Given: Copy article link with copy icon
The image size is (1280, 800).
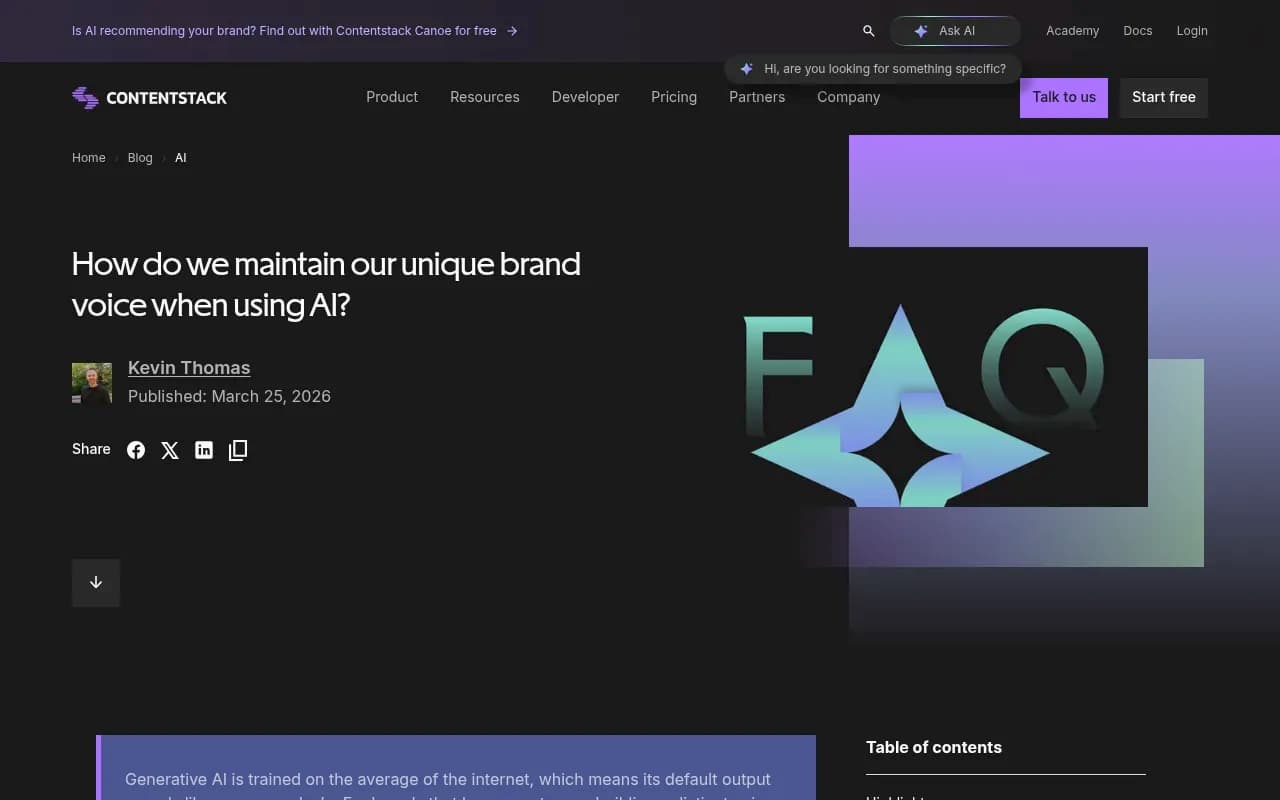Looking at the screenshot, I should point(238,450).
